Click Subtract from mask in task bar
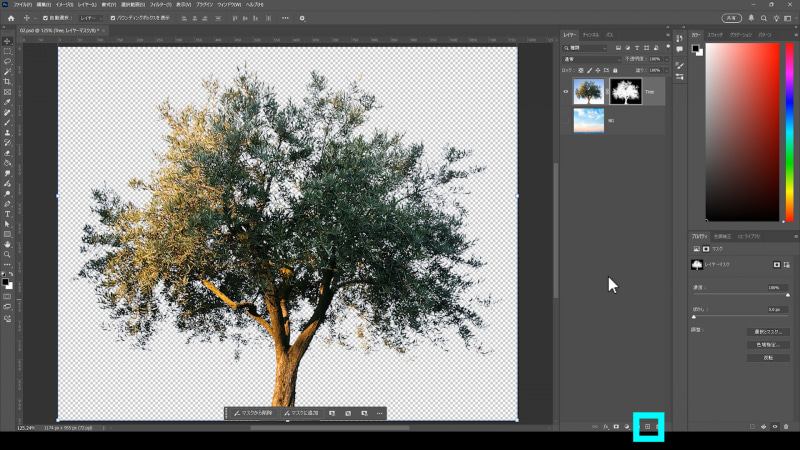The width and height of the screenshot is (800, 450). [x=253, y=413]
